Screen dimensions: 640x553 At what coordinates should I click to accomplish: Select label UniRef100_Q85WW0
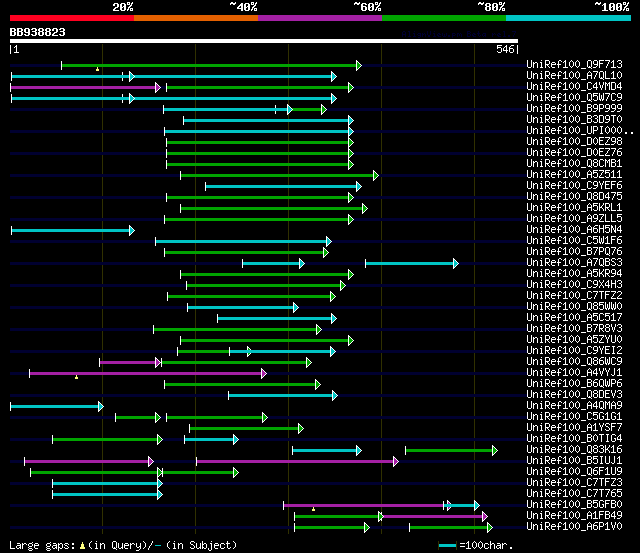coord(574,306)
